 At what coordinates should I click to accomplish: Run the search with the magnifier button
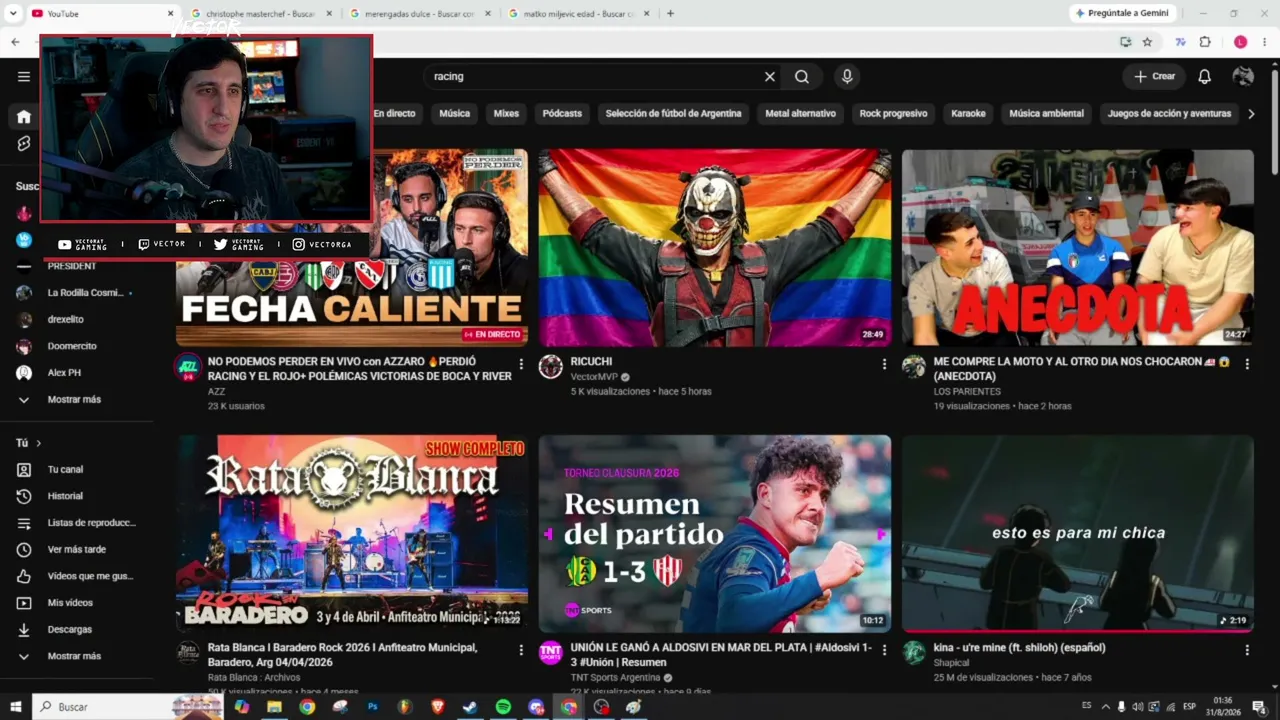click(802, 76)
